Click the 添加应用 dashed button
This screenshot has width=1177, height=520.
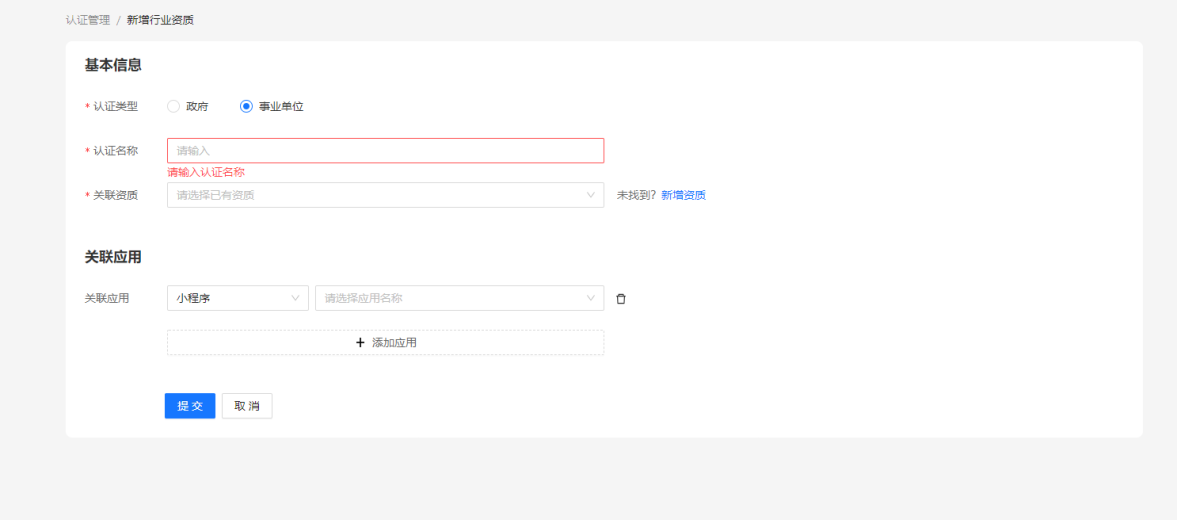coord(385,342)
